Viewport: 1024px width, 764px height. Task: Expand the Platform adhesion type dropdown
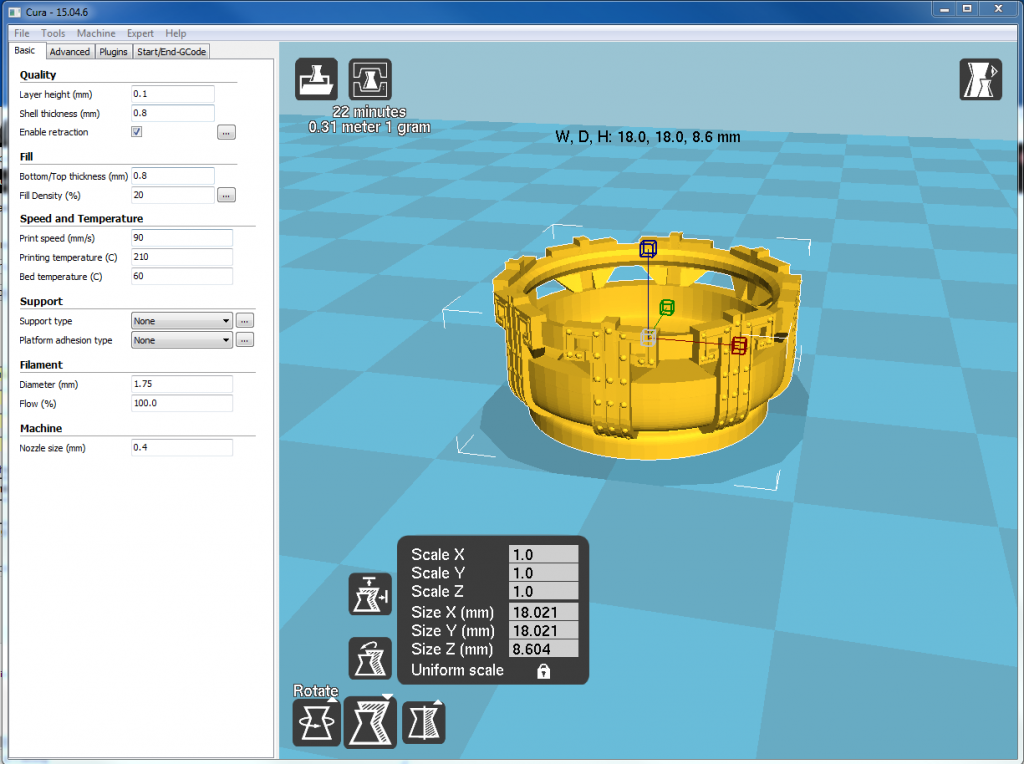[x=182, y=340]
